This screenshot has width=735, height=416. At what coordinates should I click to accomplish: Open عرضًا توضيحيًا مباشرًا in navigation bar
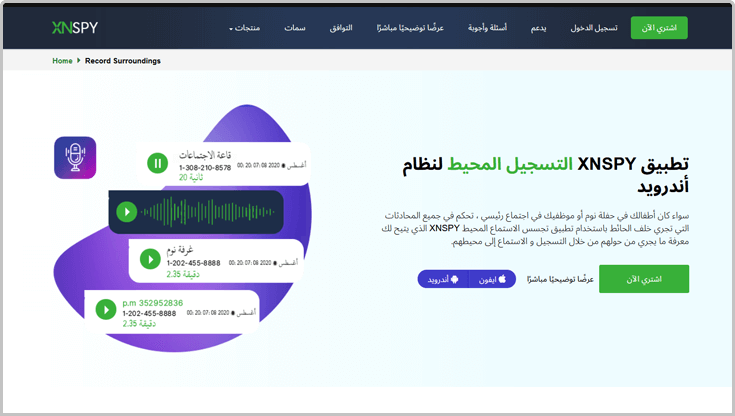tap(410, 28)
